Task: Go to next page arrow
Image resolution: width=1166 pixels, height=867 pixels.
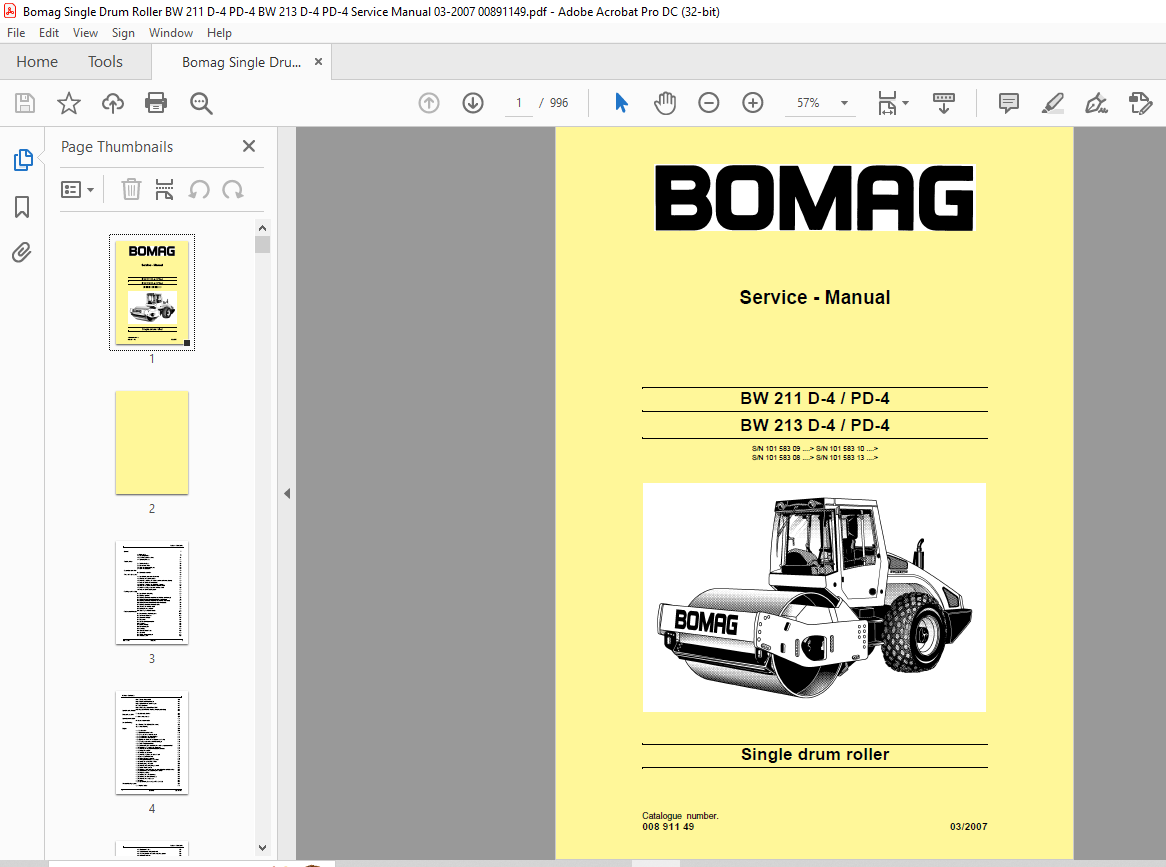Action: tap(473, 103)
